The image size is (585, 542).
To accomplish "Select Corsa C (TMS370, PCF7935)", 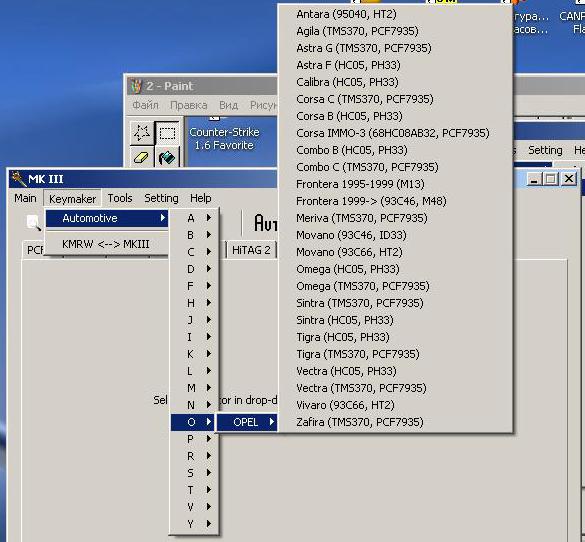I will tap(395, 99).
